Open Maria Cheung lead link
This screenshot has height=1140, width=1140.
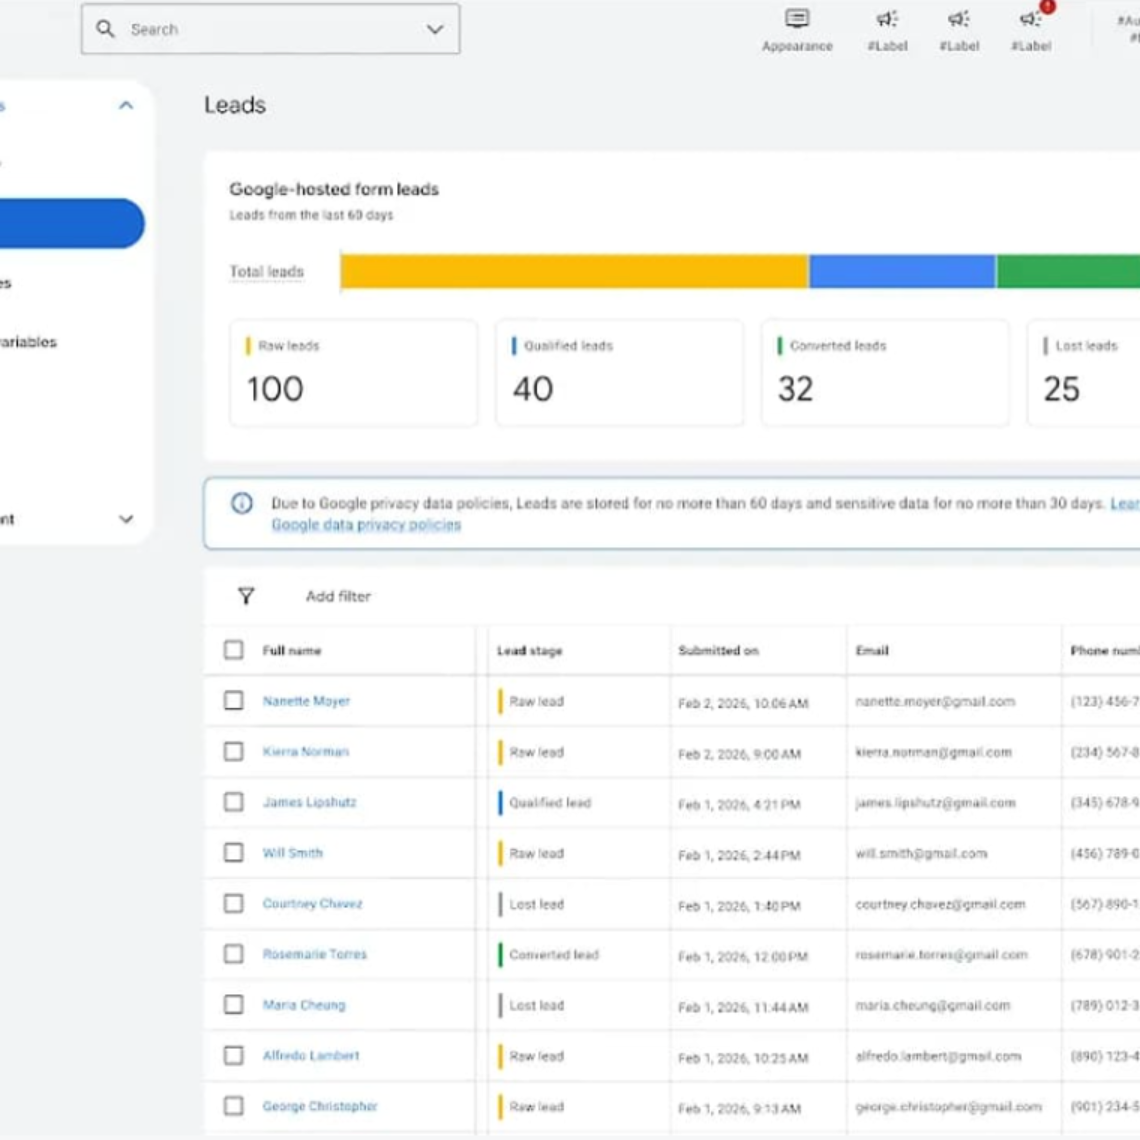pyautogui.click(x=304, y=1005)
